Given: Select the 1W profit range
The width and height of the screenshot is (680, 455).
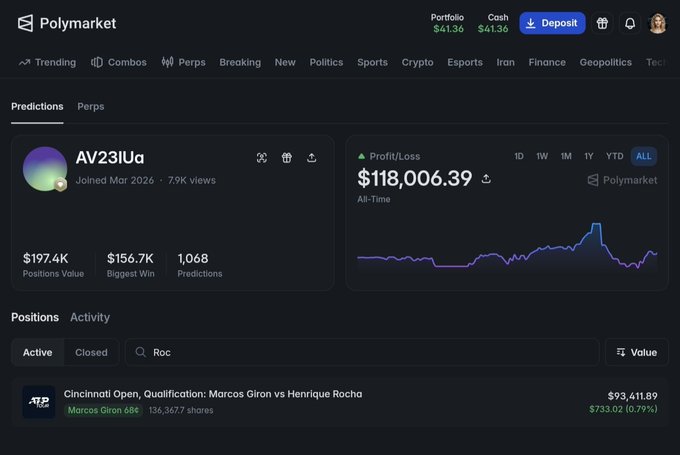Looking at the screenshot, I should point(542,156).
